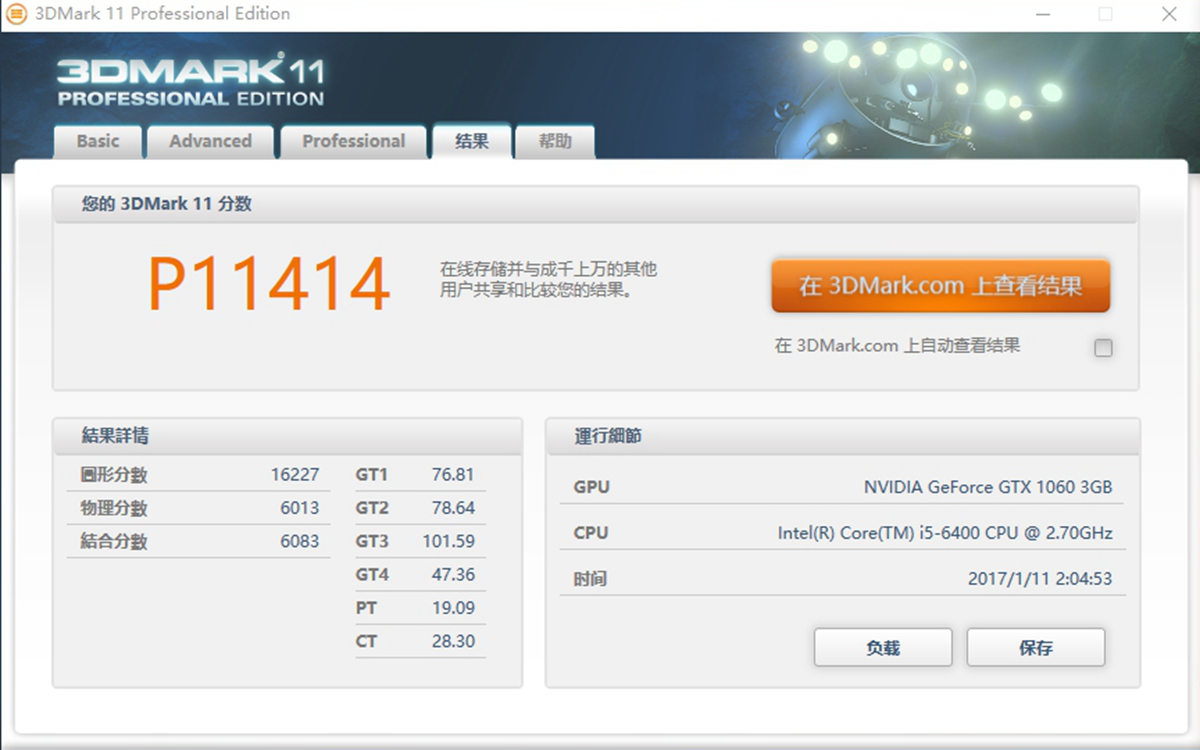Screen dimensions: 1200x750
Task: Click the P11414 overall score
Action: (268, 282)
